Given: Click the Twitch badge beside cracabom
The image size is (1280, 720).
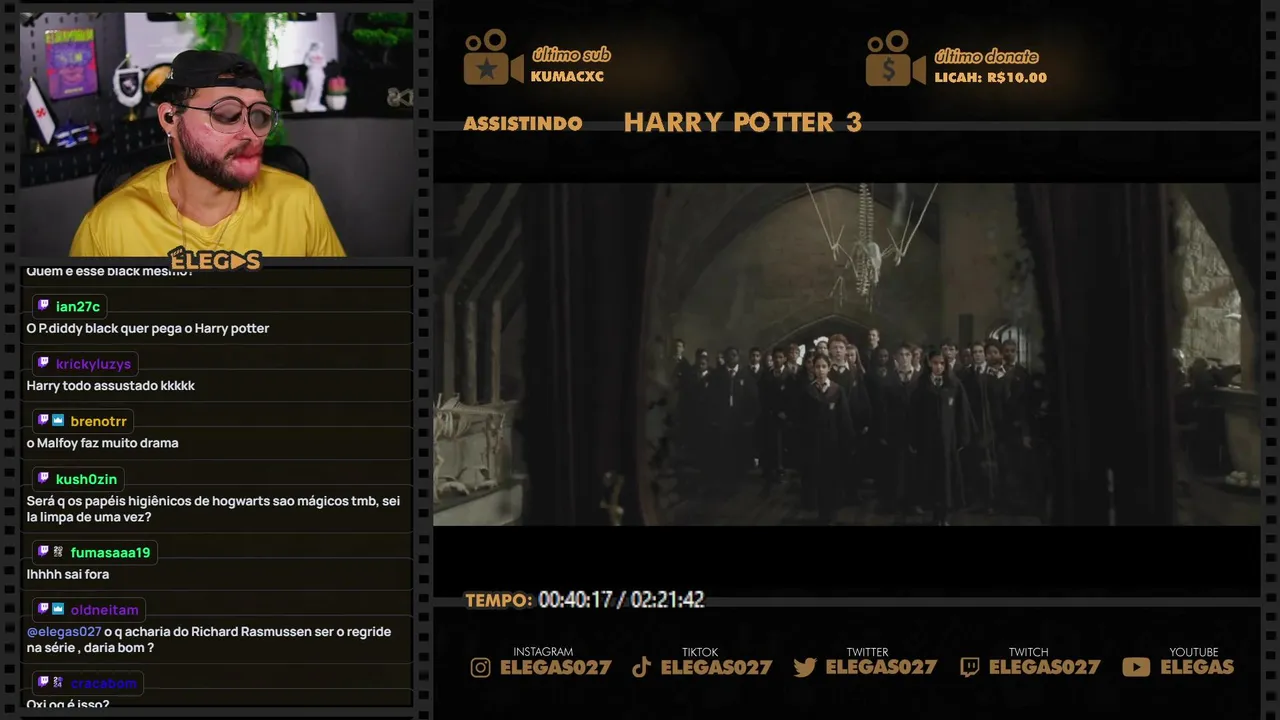Looking at the screenshot, I should point(43,682).
